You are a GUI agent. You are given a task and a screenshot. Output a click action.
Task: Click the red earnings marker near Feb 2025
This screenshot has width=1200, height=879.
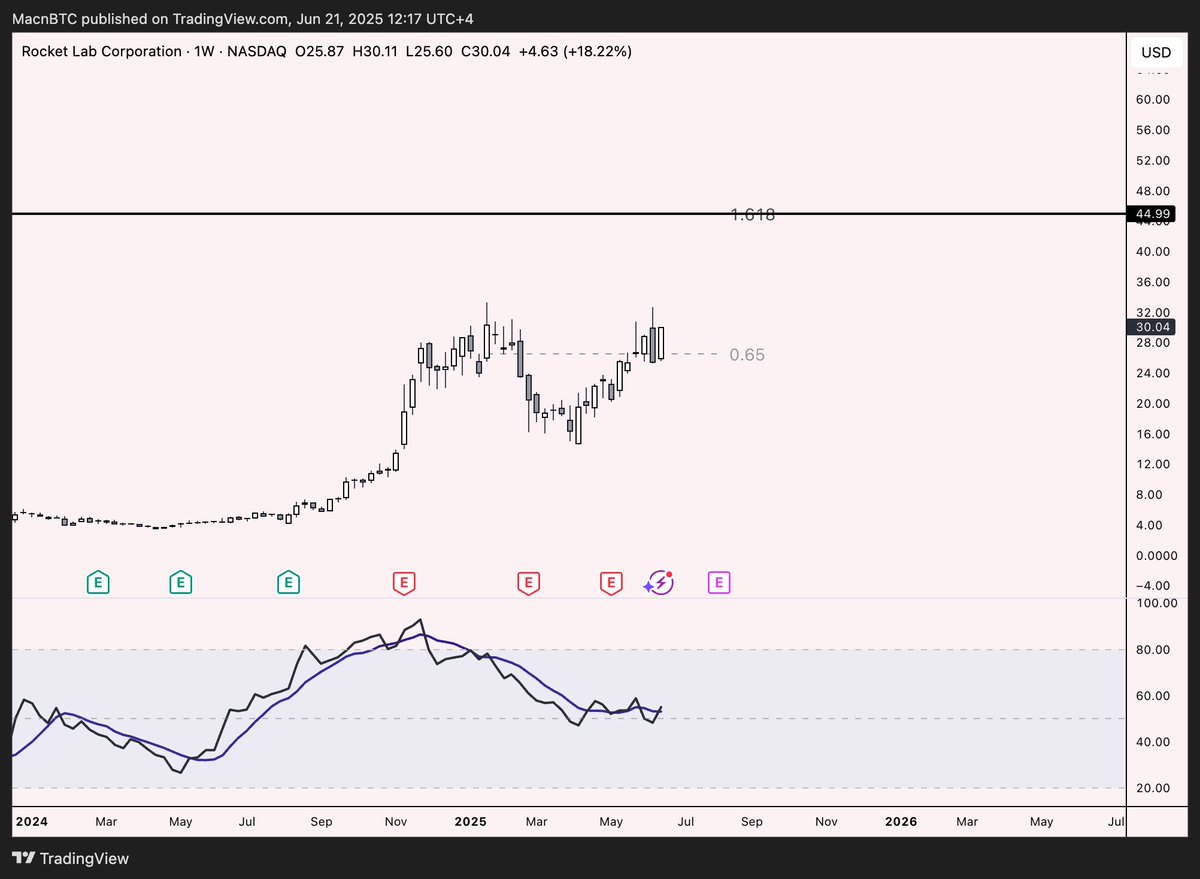[528, 581]
